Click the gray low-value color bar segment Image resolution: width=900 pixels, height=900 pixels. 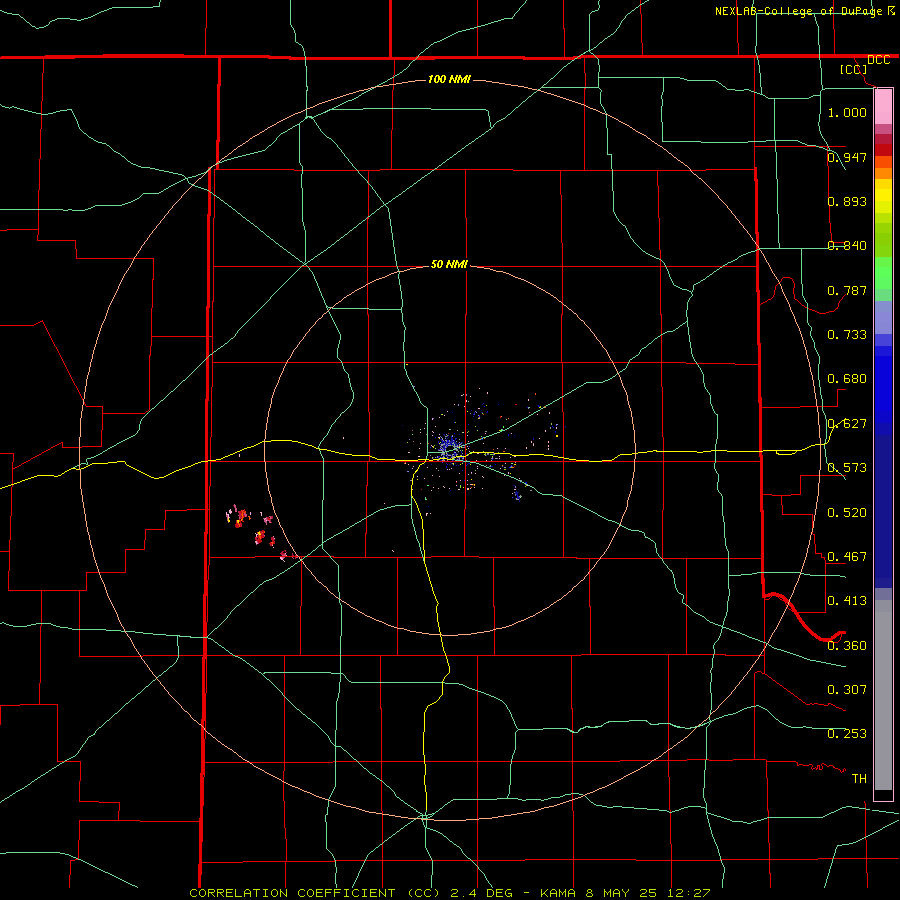click(883, 695)
